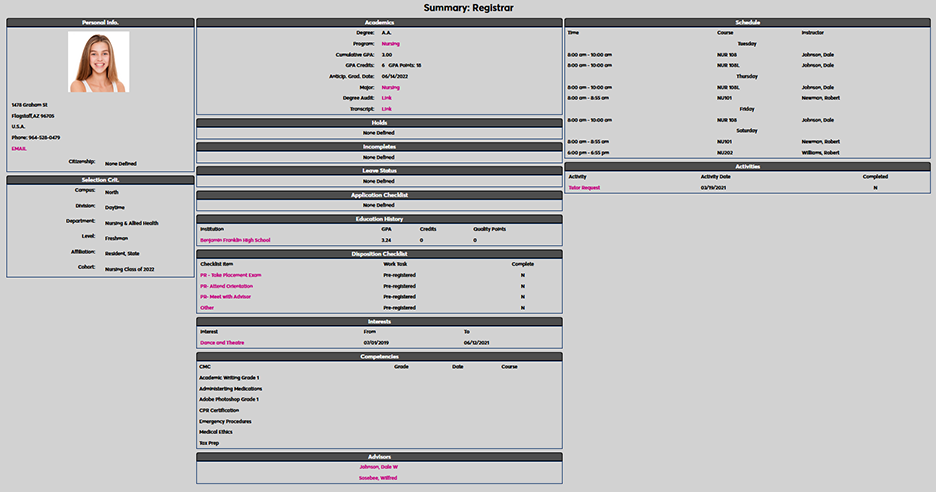
Task: Click the Campus value 'North'
Action: (112, 192)
